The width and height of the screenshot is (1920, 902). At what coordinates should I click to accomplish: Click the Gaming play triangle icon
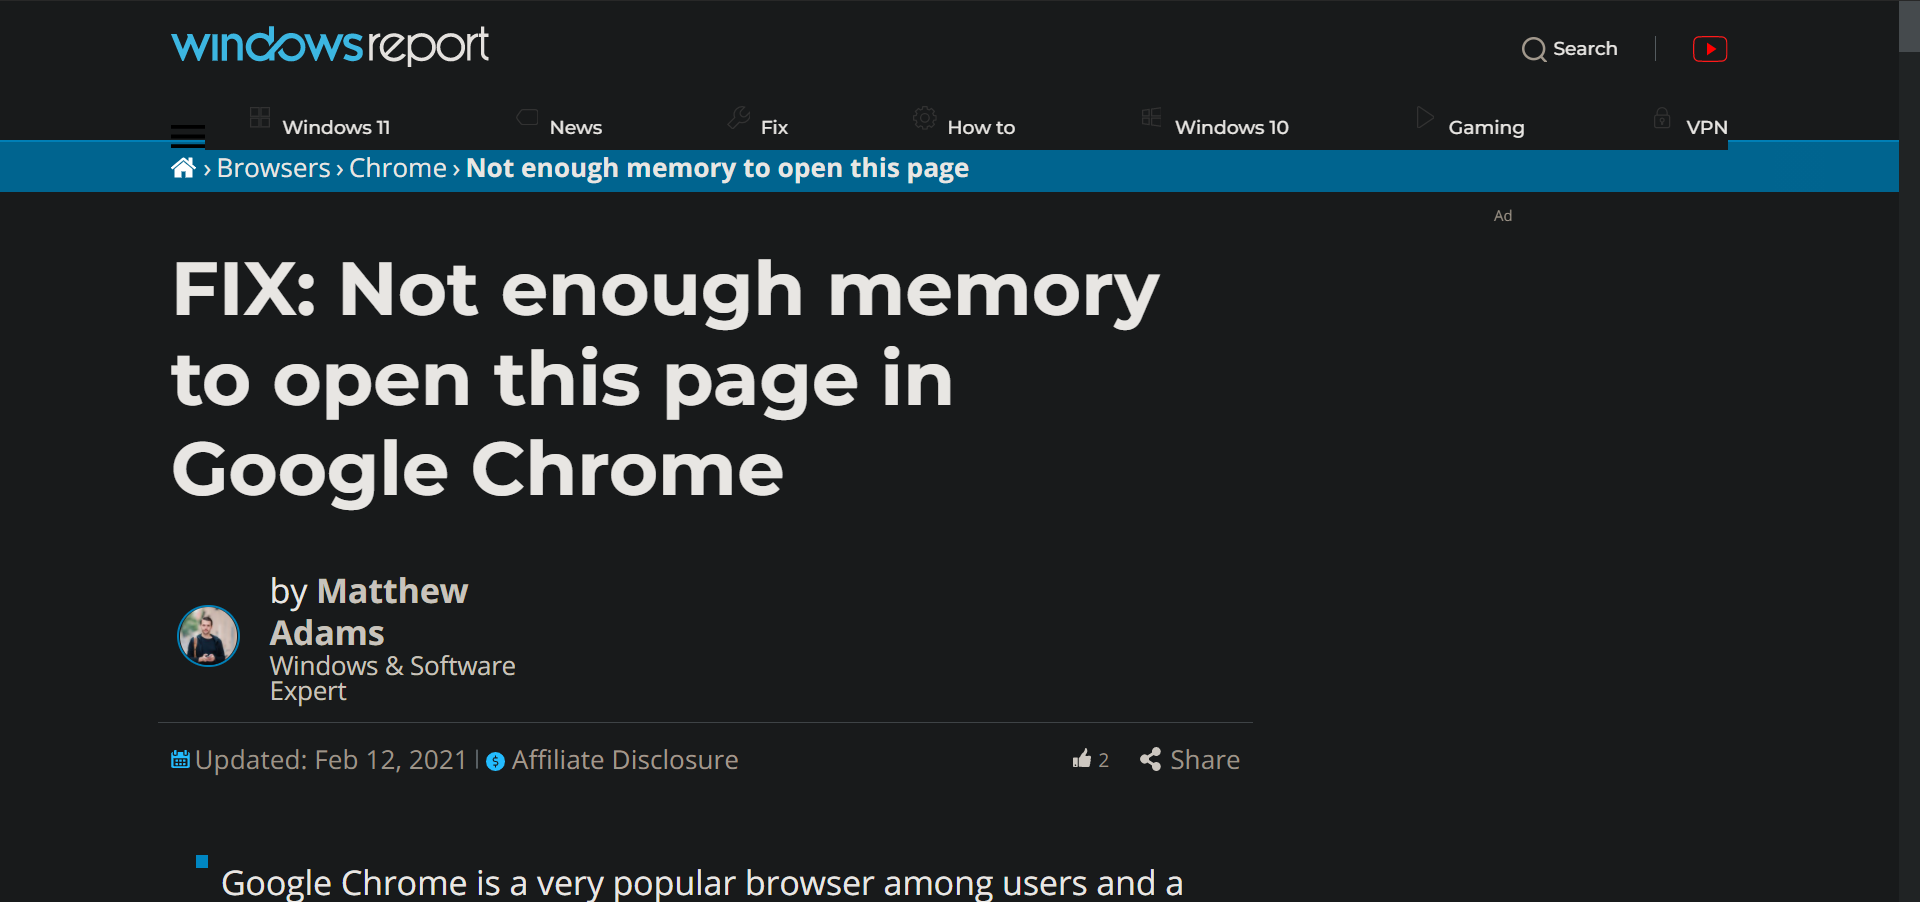(1425, 118)
